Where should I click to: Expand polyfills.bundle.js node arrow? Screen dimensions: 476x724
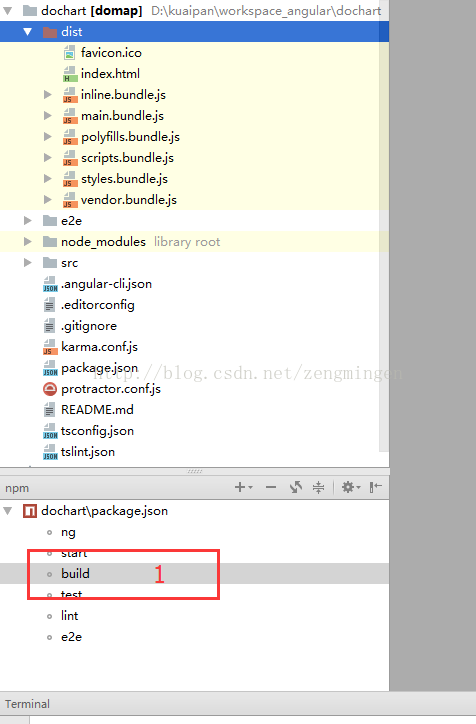click(48, 137)
